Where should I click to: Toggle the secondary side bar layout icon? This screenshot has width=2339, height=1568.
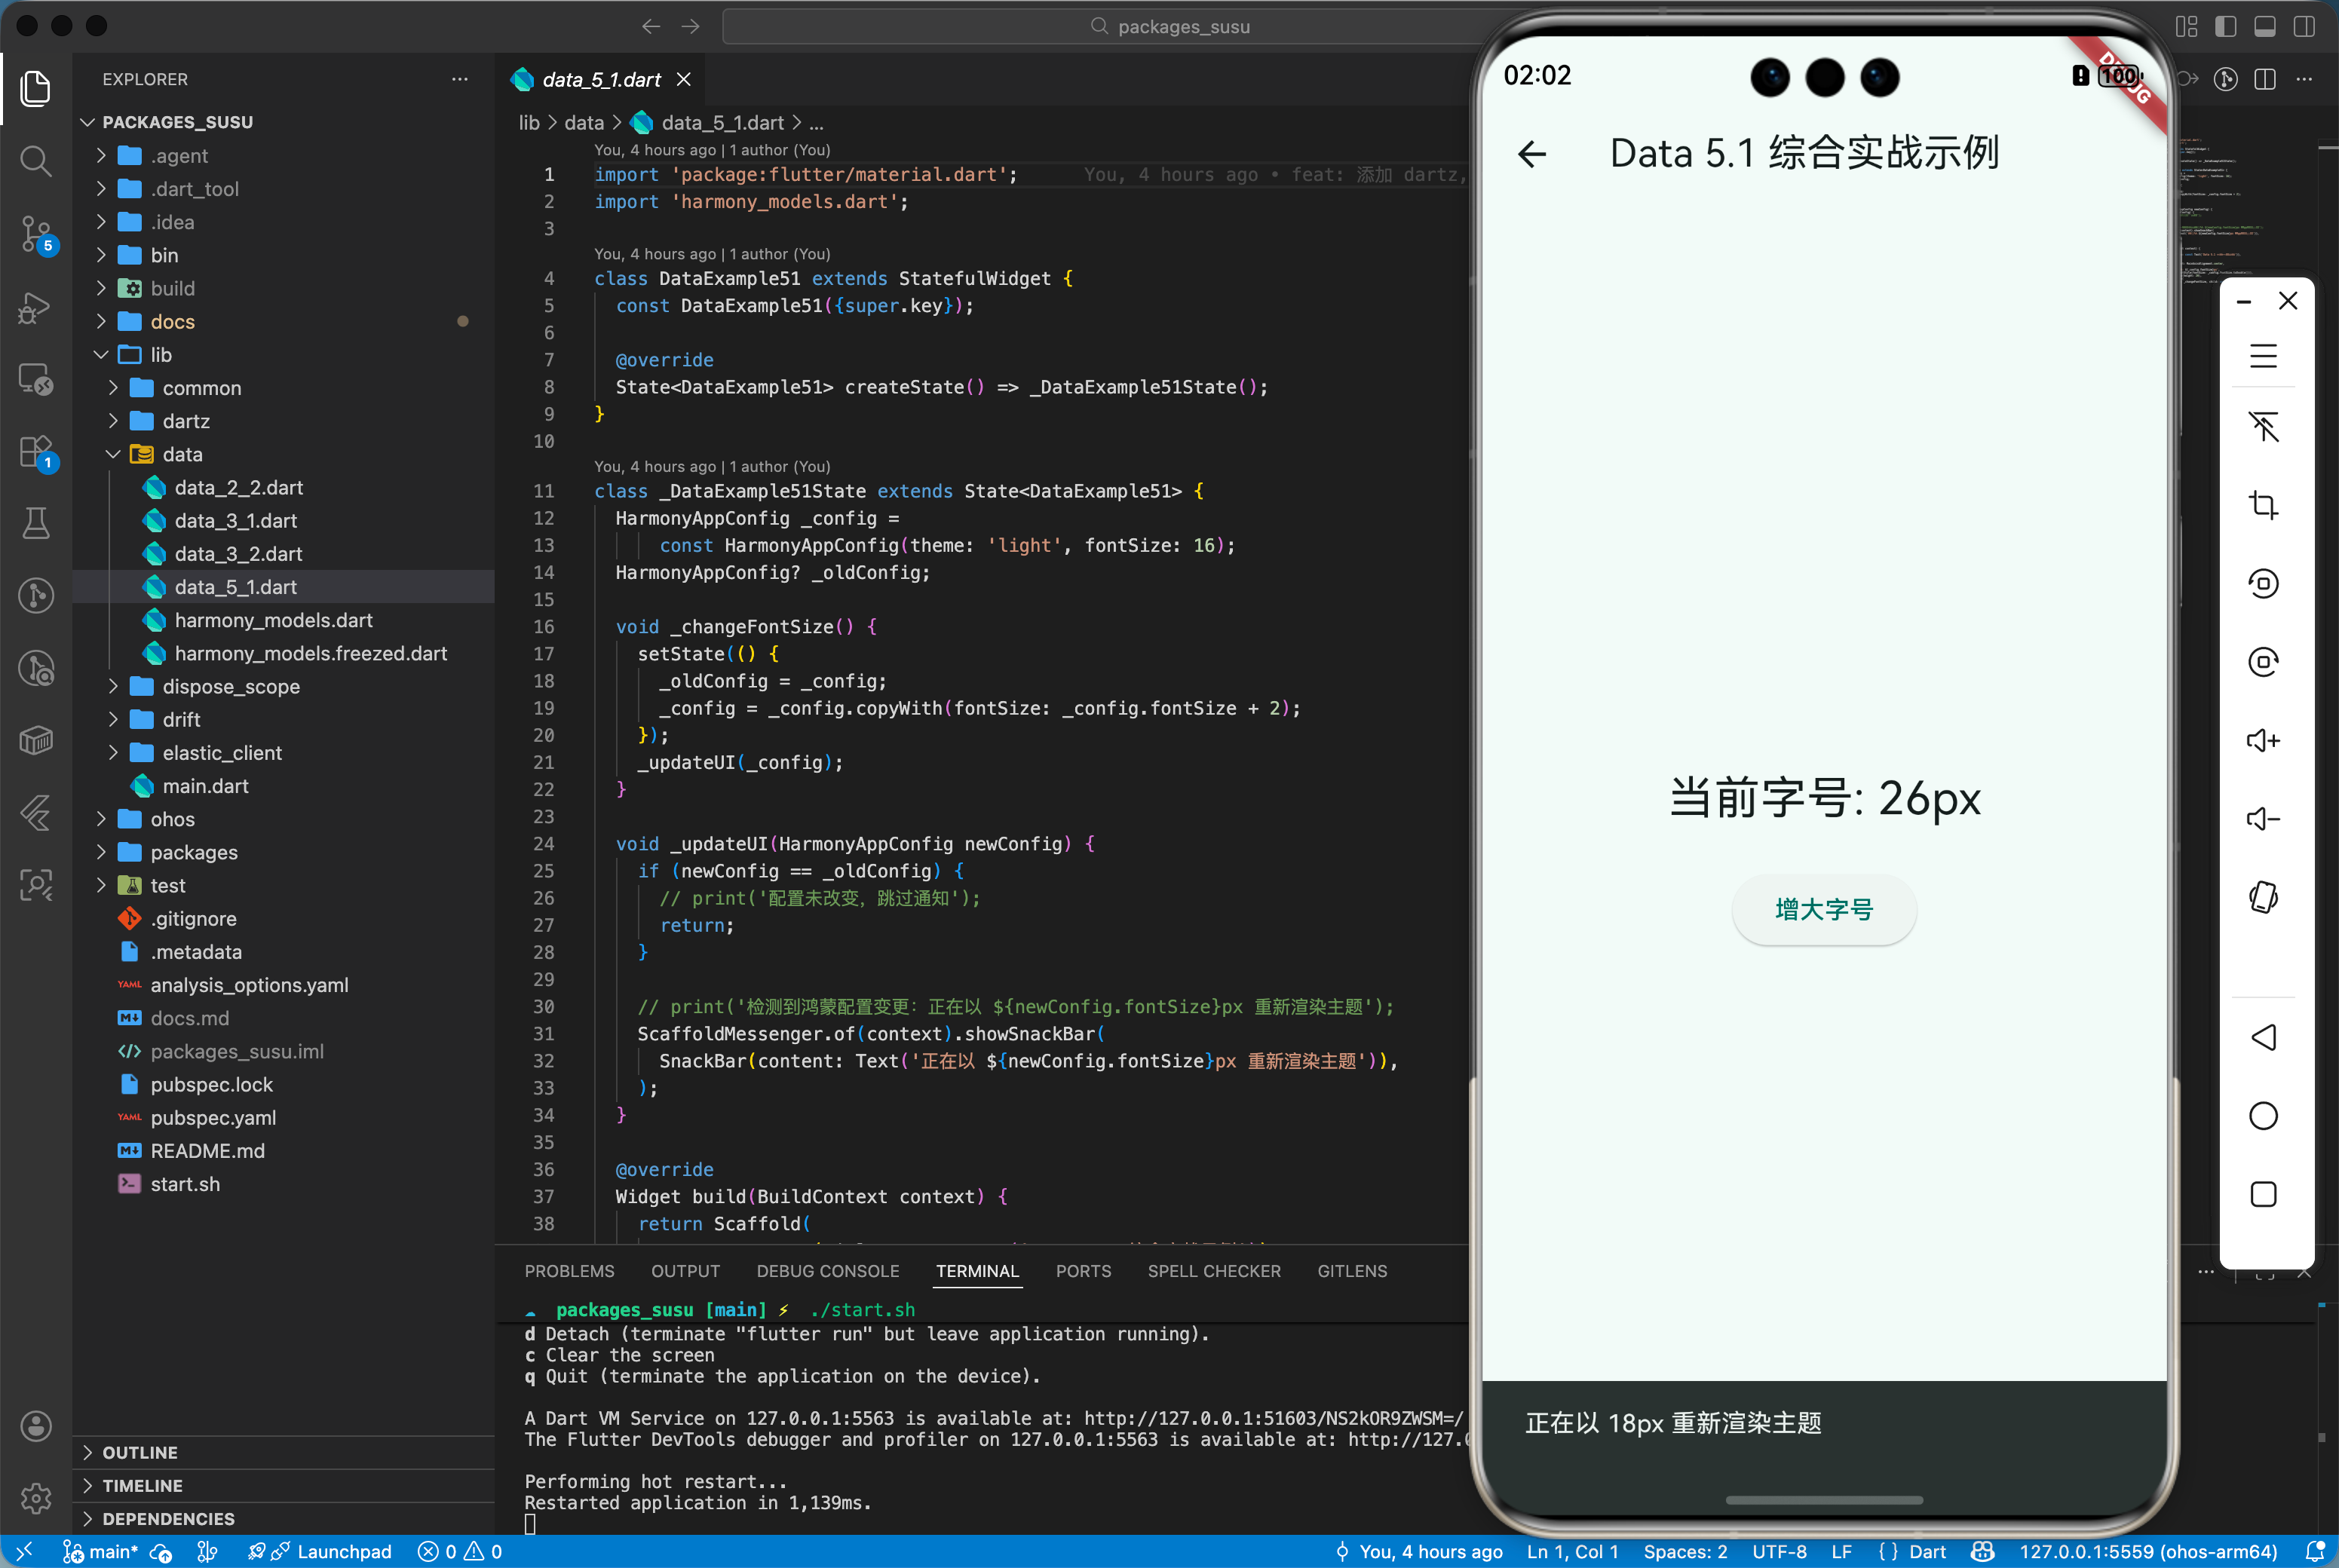[2304, 27]
